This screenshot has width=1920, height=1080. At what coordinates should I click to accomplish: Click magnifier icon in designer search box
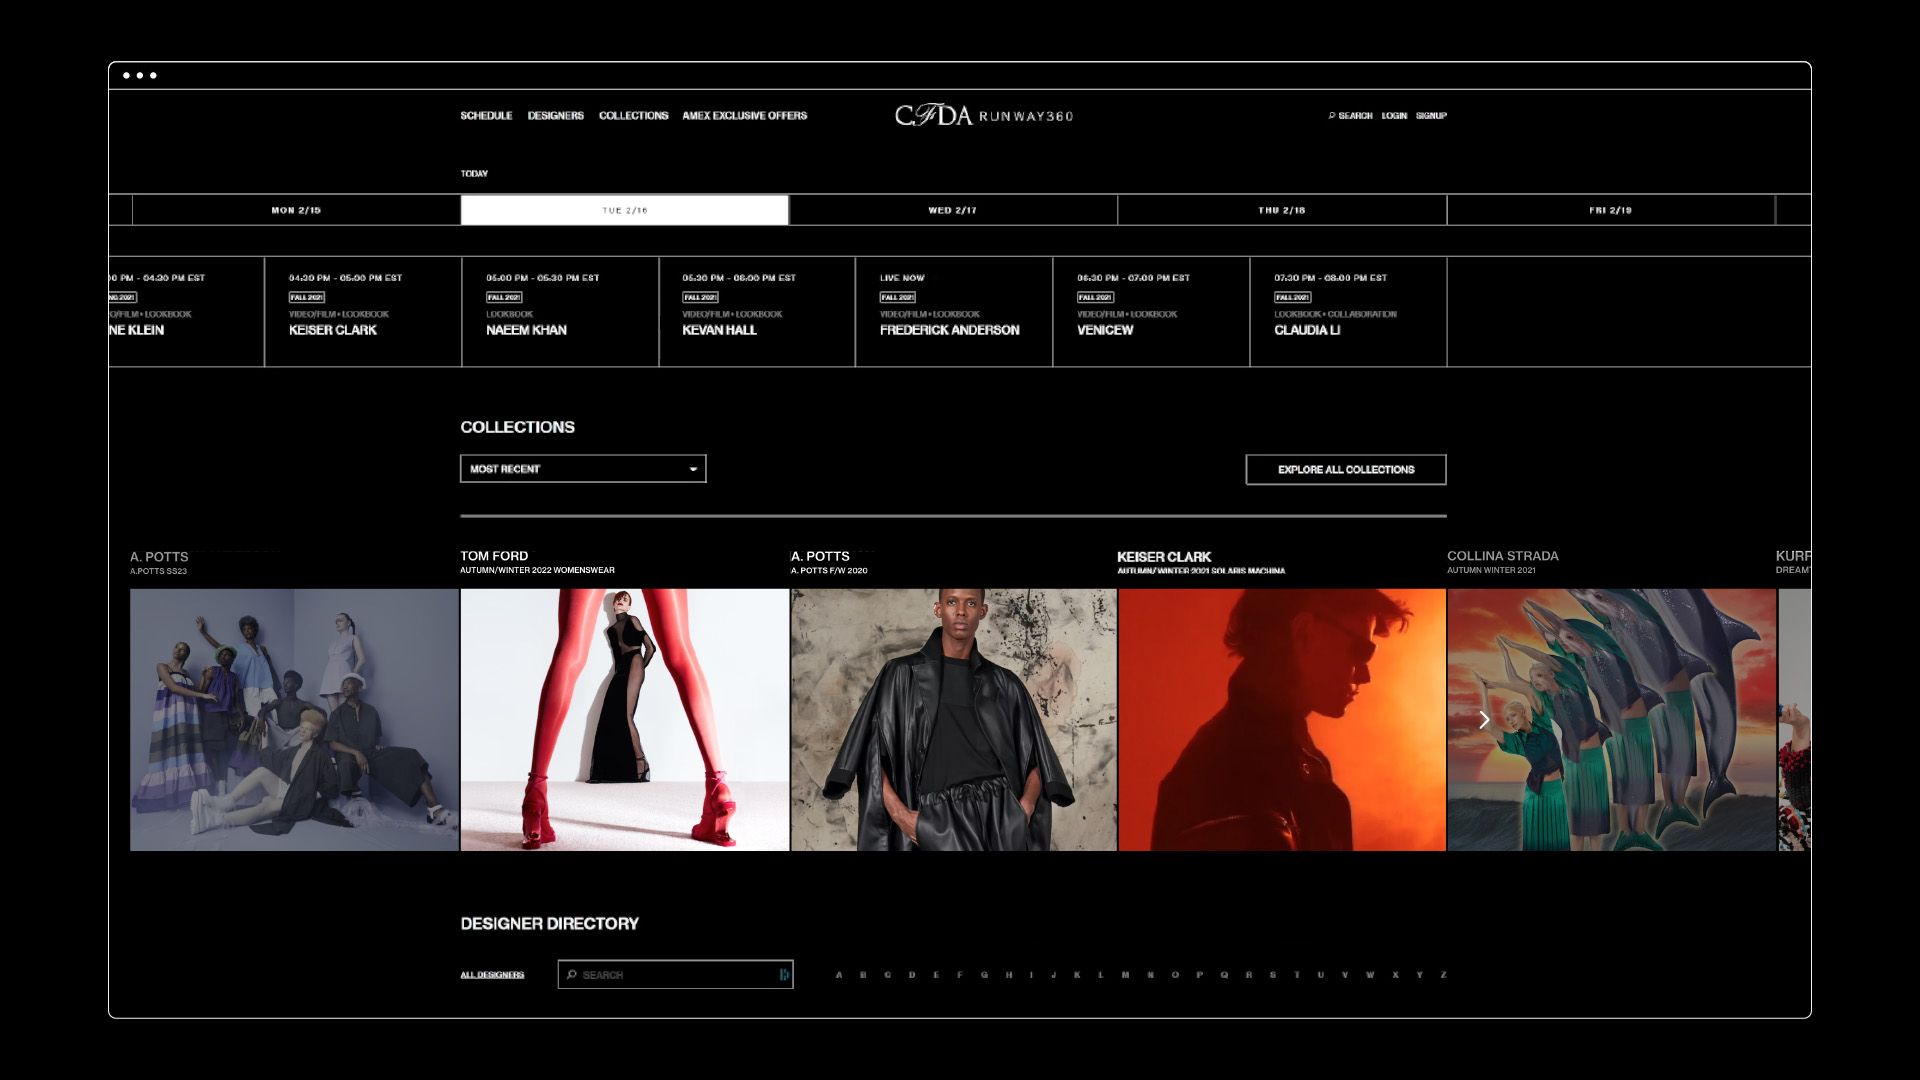coord(572,975)
